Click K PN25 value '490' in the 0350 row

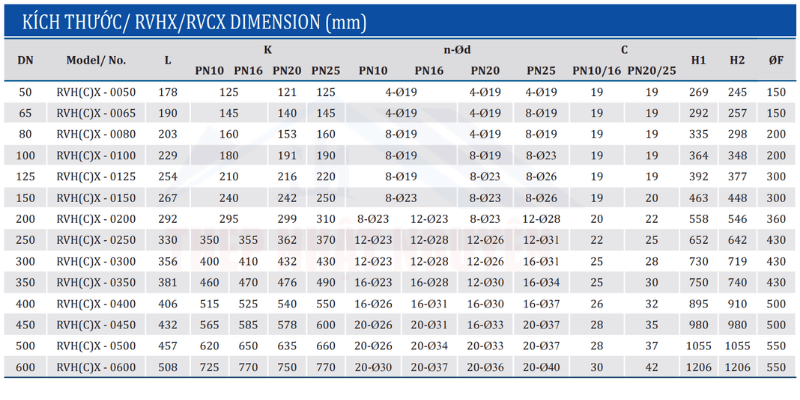(x=326, y=283)
